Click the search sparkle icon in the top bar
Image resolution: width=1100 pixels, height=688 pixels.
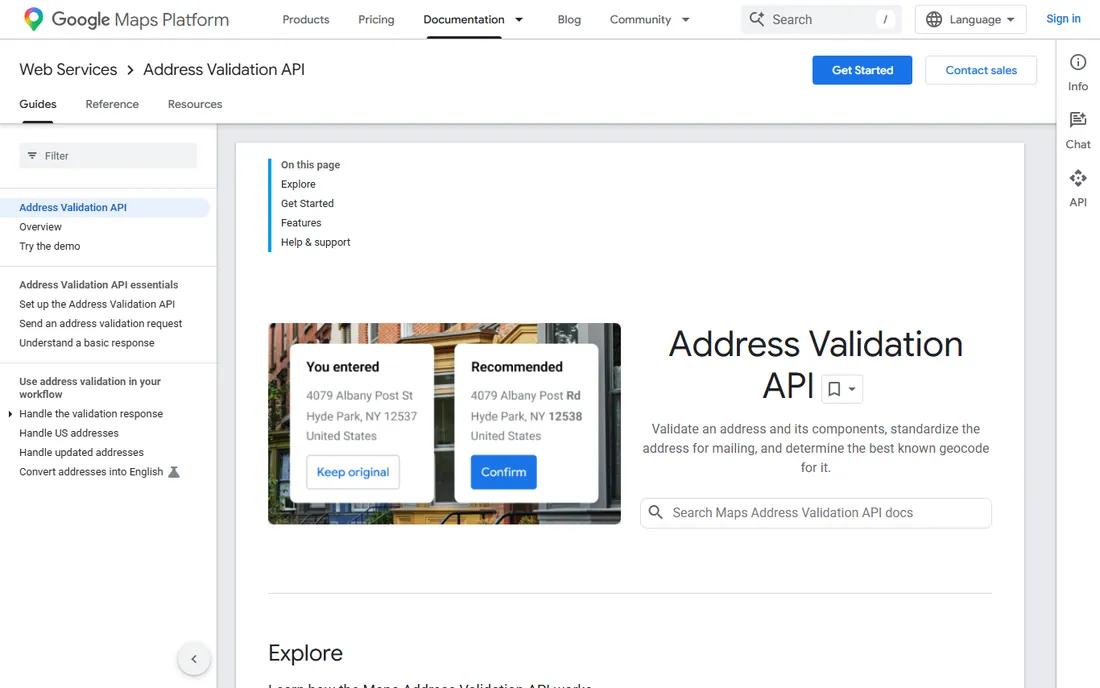tap(756, 19)
